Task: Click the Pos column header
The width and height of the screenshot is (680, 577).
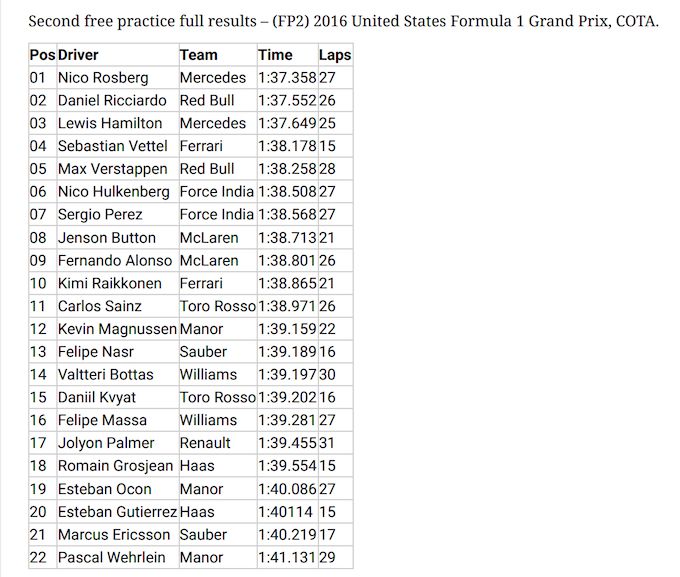Action: (x=42, y=55)
